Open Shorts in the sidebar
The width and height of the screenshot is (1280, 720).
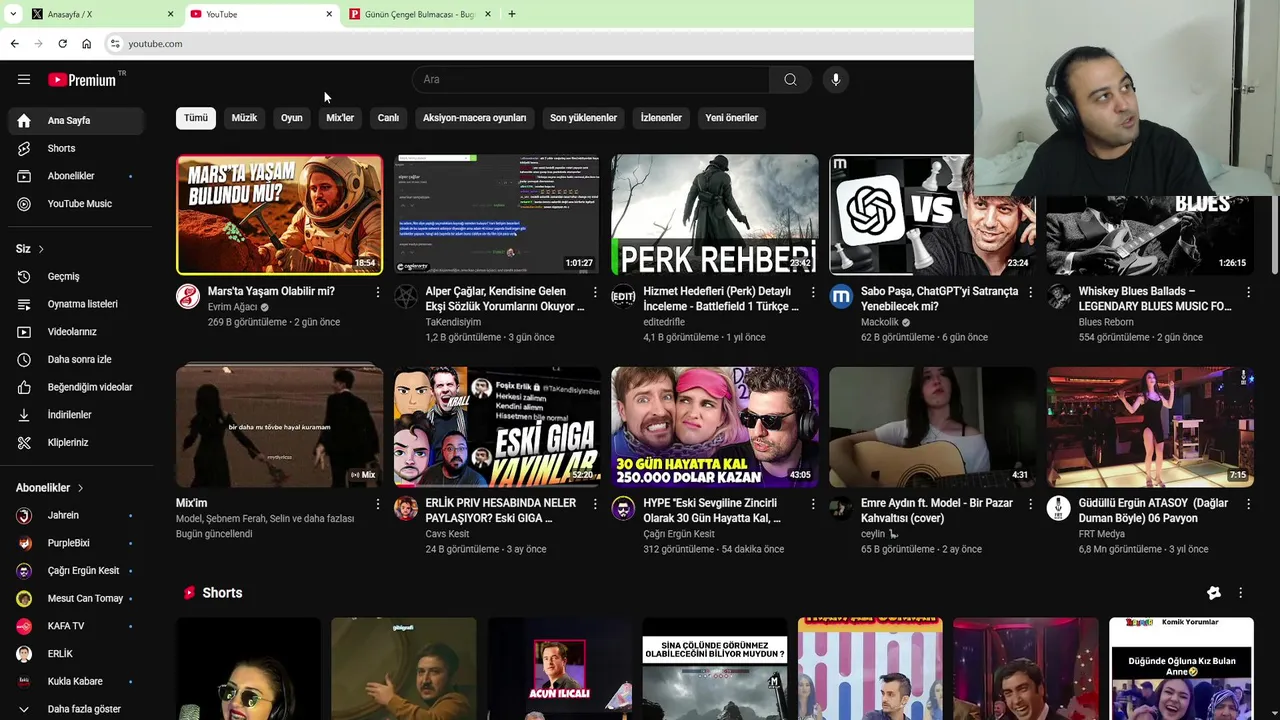(76, 148)
